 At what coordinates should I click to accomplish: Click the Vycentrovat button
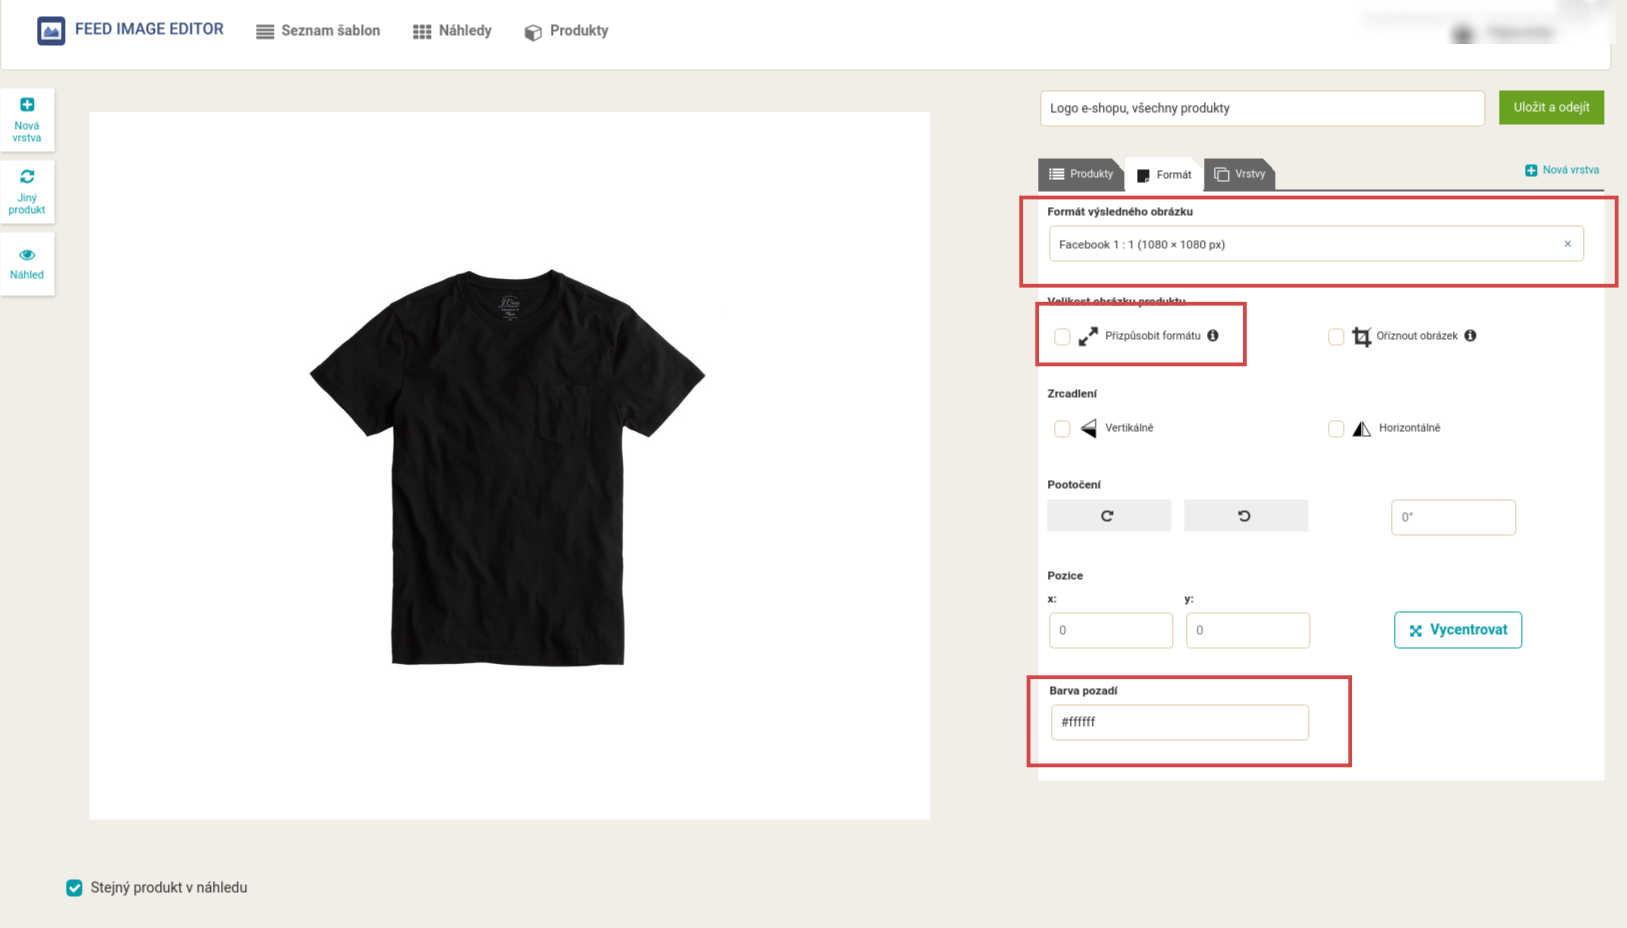[1457, 630]
